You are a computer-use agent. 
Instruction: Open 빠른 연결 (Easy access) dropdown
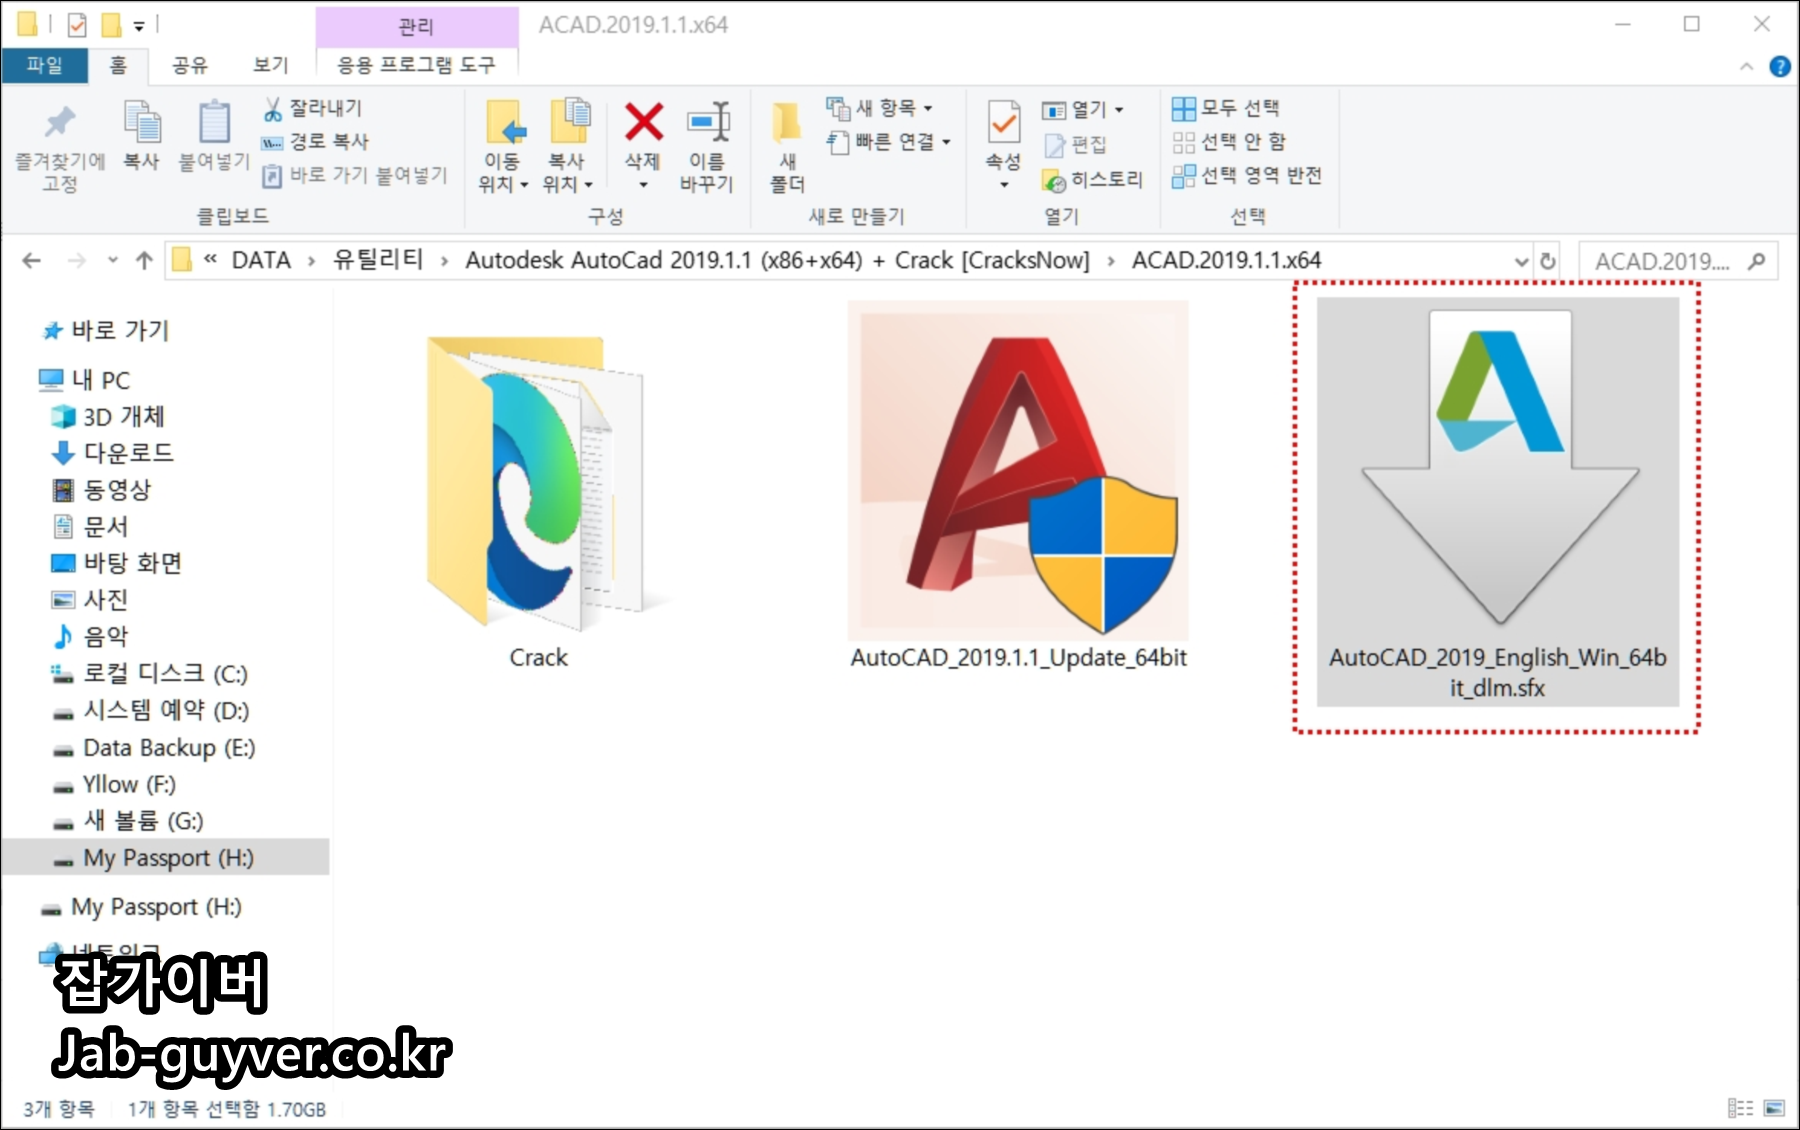889,142
